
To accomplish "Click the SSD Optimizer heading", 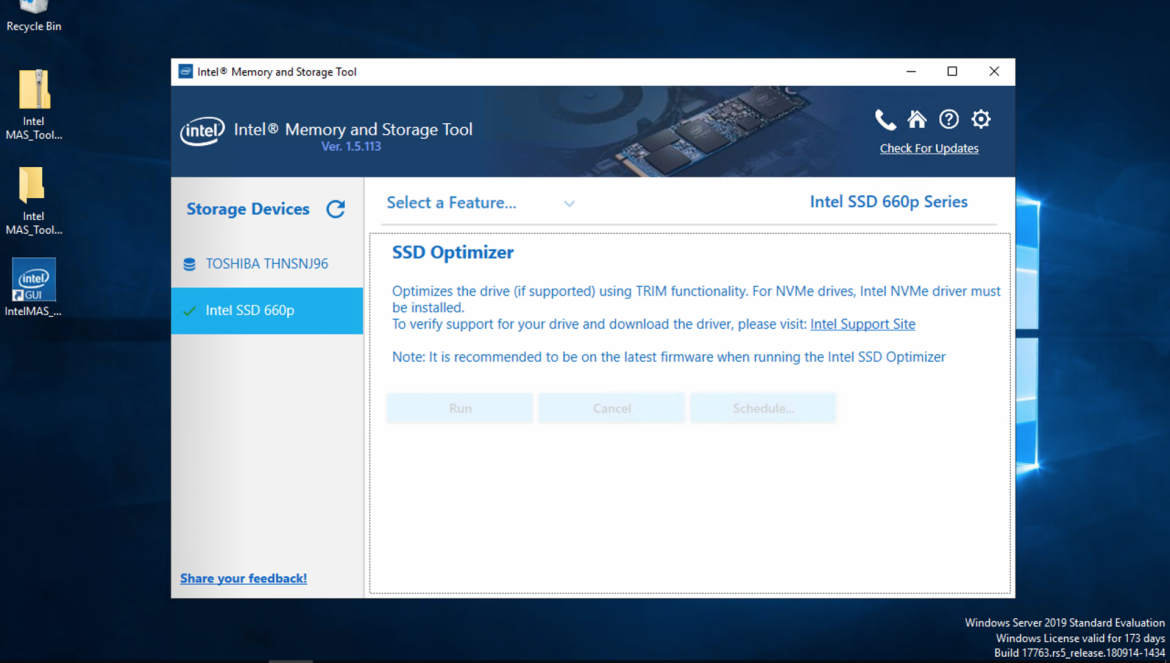I will point(453,253).
